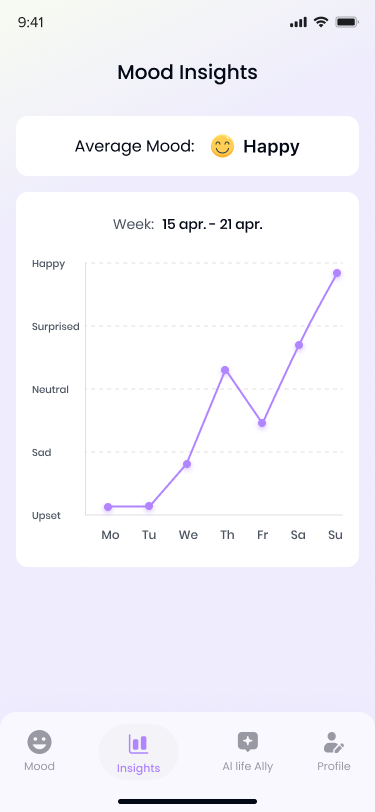The width and height of the screenshot is (375, 812).
Task: Select the week range 15 apr. - 21 apr.
Action: pos(212,225)
